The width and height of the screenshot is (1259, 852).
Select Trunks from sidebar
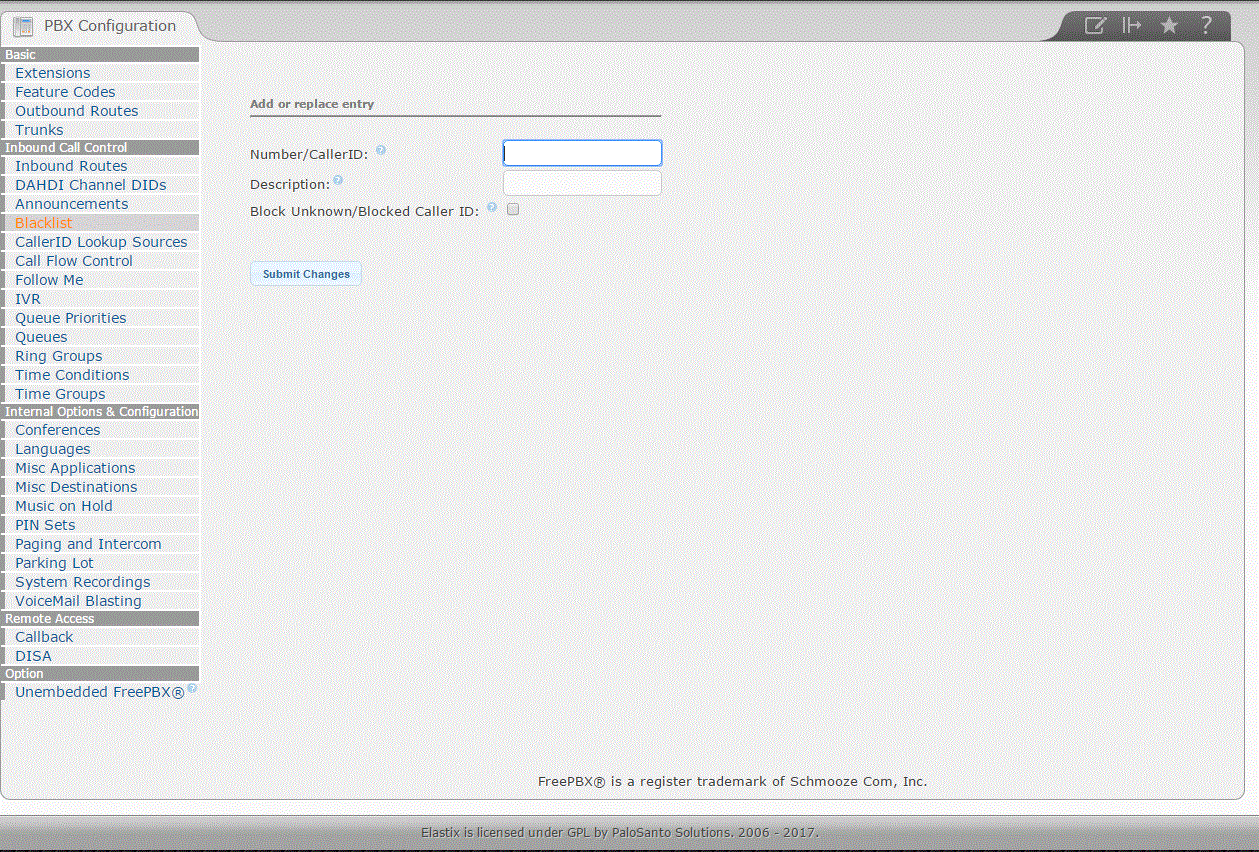[39, 130]
